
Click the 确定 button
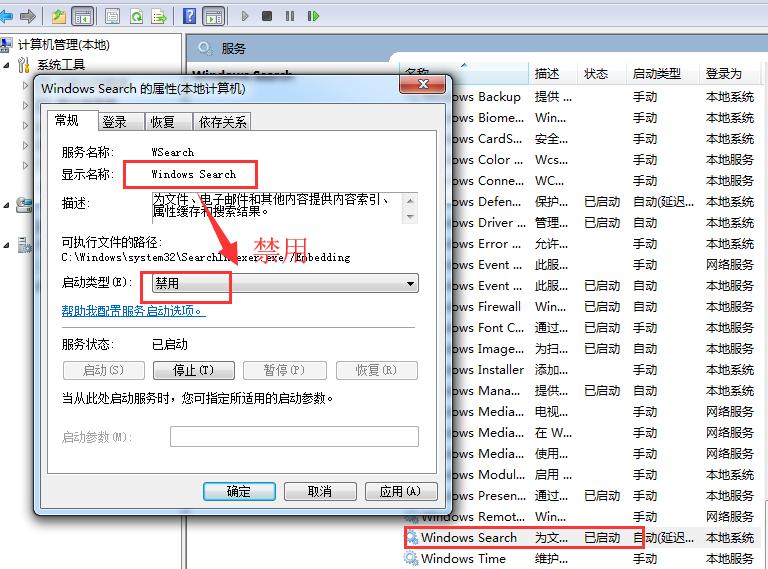[239, 491]
